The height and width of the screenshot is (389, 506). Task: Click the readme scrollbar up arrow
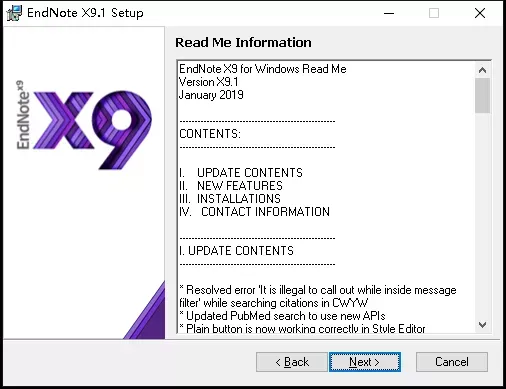click(482, 70)
